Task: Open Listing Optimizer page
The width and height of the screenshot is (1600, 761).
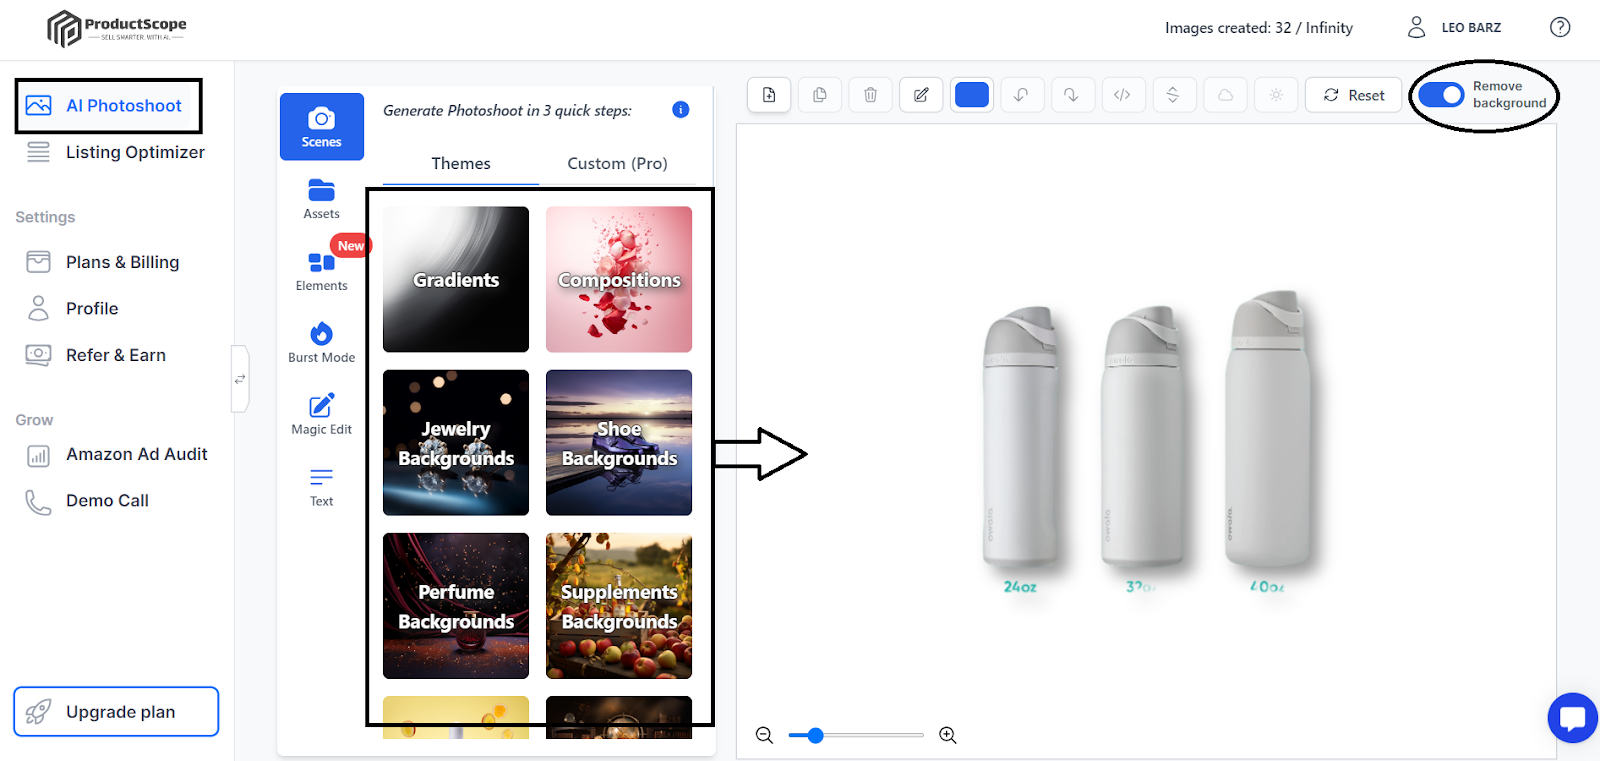Action: [x=116, y=152]
